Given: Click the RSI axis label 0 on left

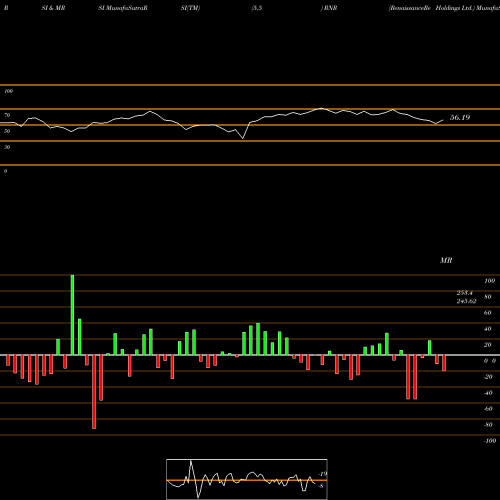Looking at the screenshot, I should coord(5,171).
